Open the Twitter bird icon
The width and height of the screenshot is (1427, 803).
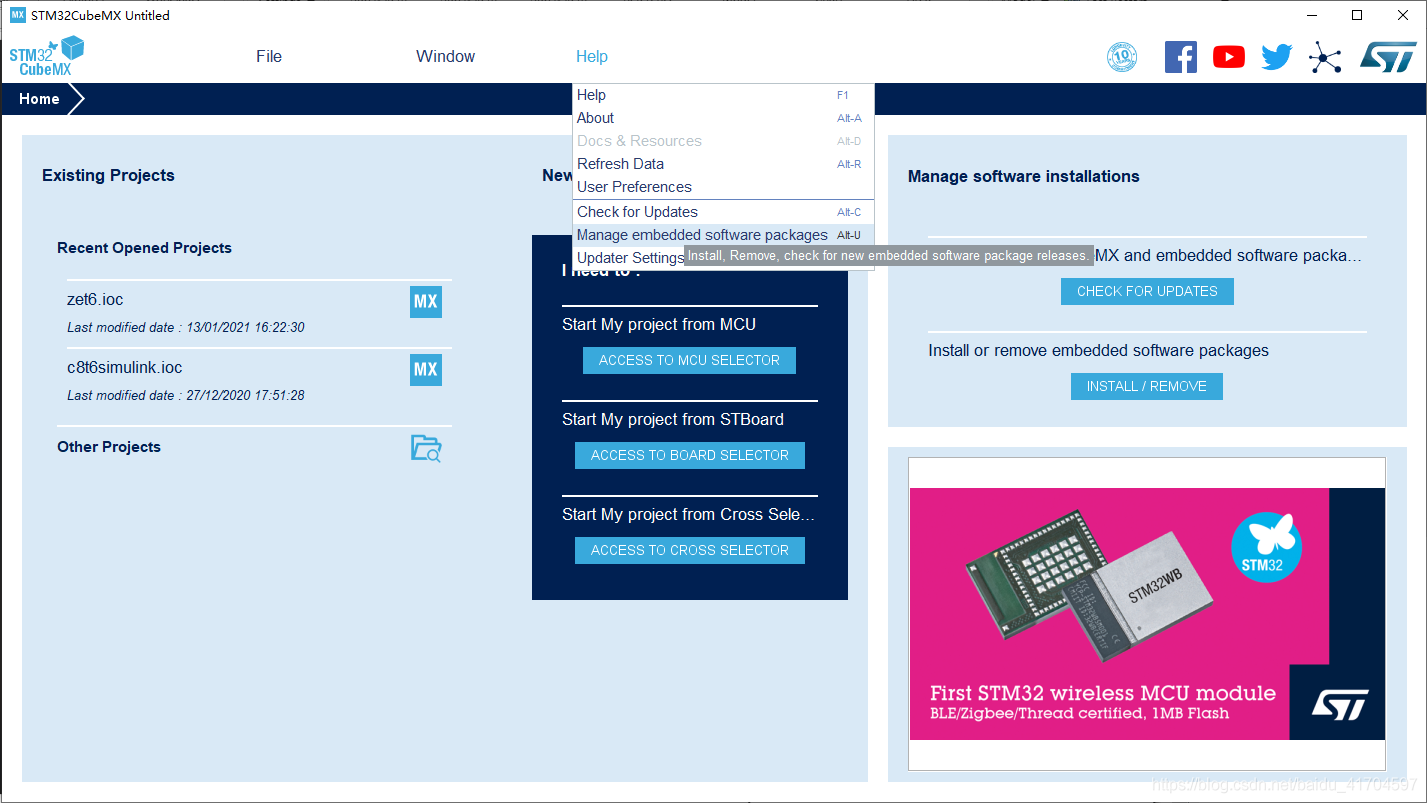[x=1276, y=57]
